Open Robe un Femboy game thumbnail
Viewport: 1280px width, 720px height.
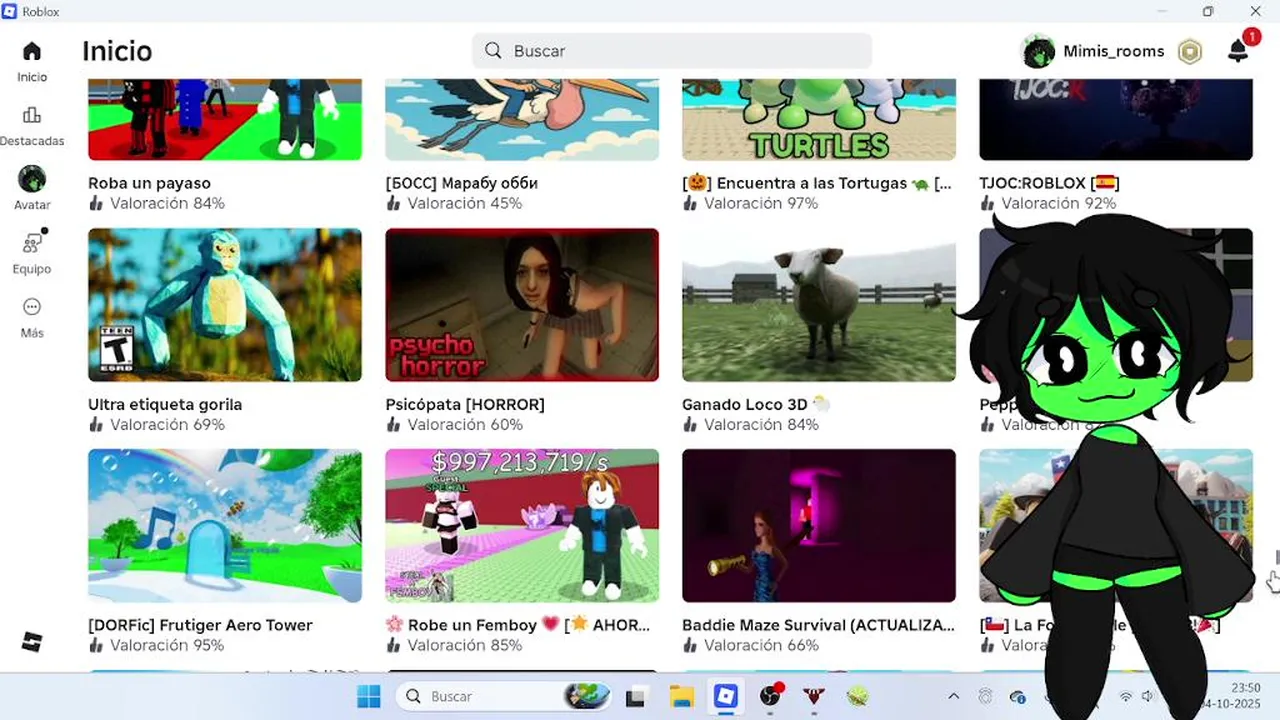(522, 526)
